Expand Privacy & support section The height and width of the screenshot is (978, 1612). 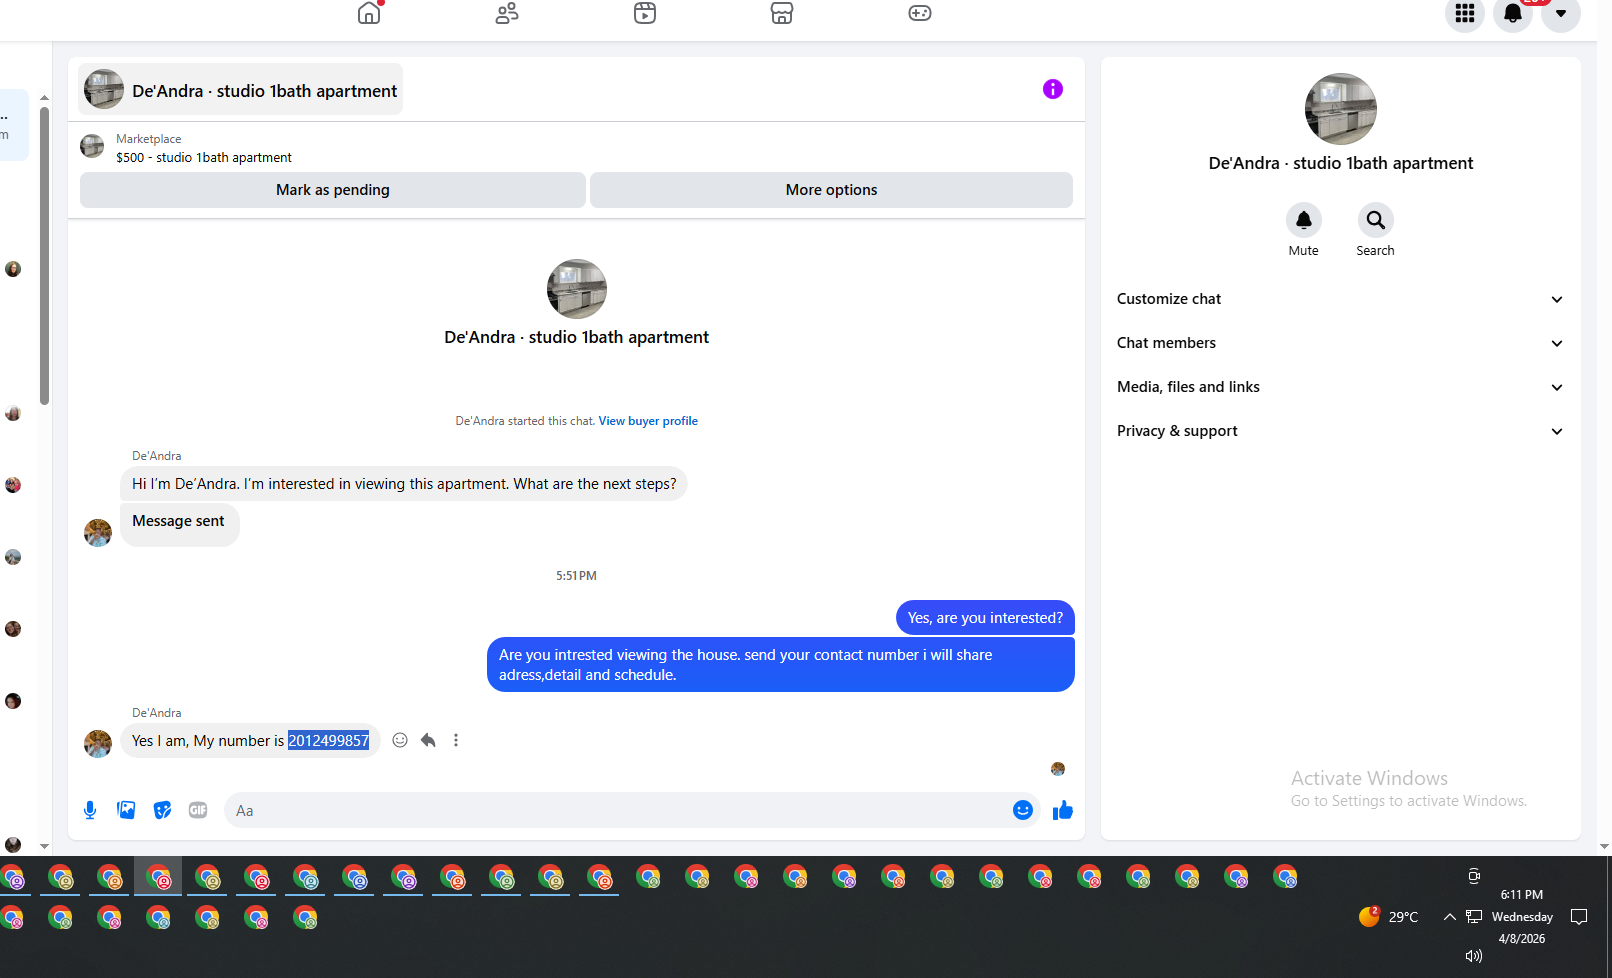point(1340,431)
